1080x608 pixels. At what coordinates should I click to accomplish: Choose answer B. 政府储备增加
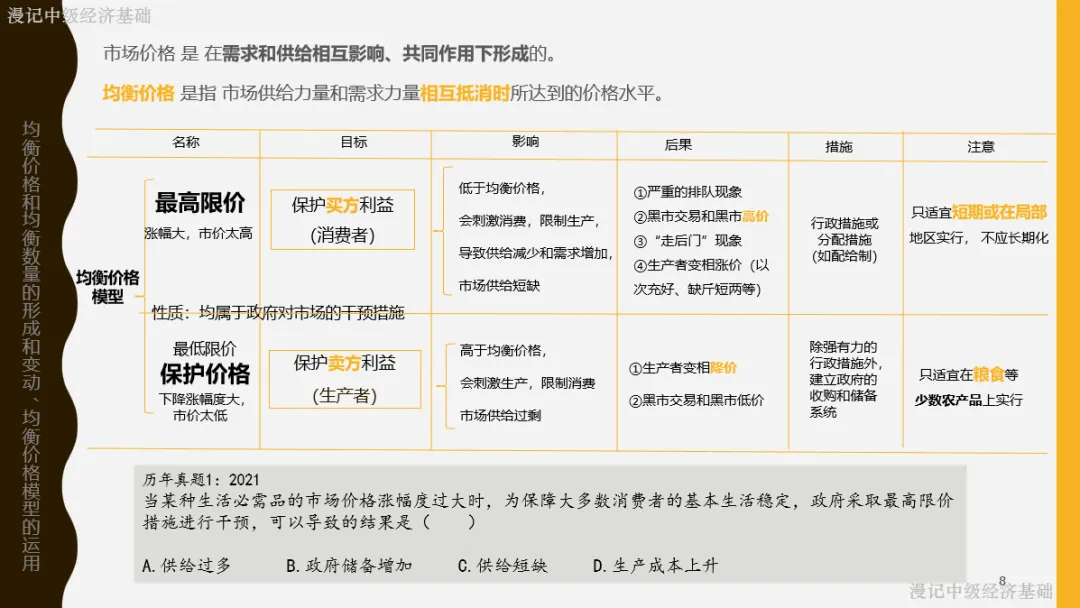pos(349,566)
